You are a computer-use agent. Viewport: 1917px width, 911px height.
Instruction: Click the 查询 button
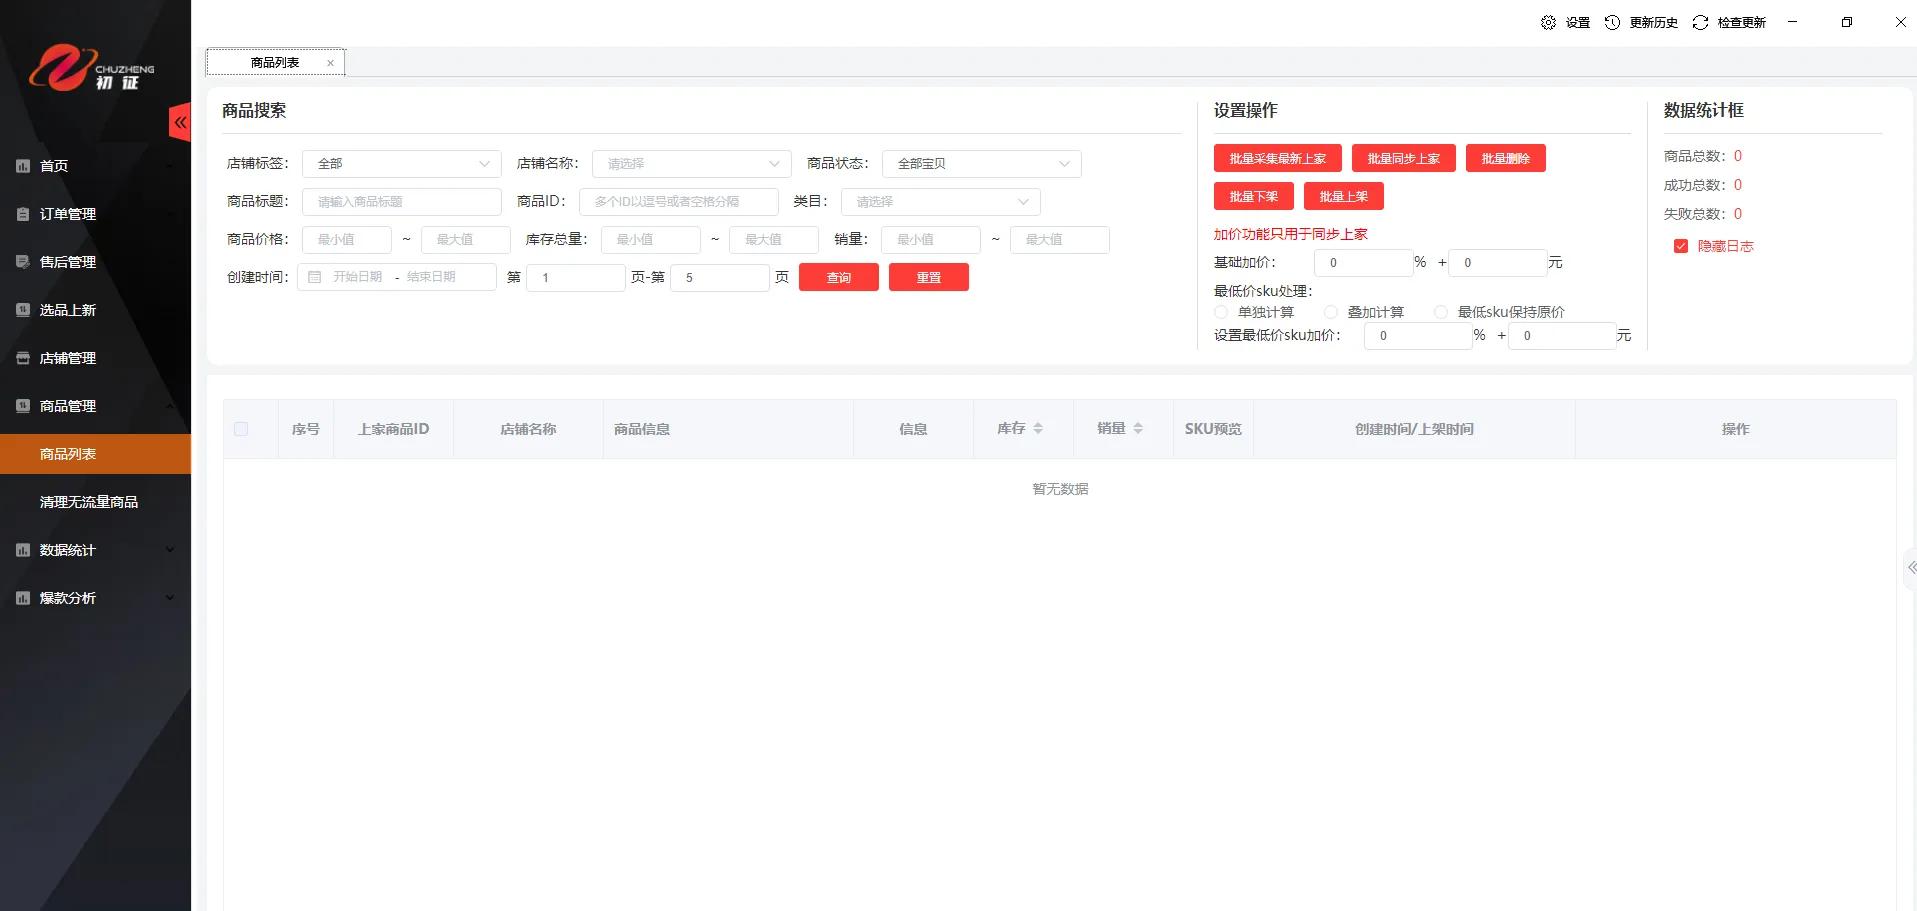(839, 277)
